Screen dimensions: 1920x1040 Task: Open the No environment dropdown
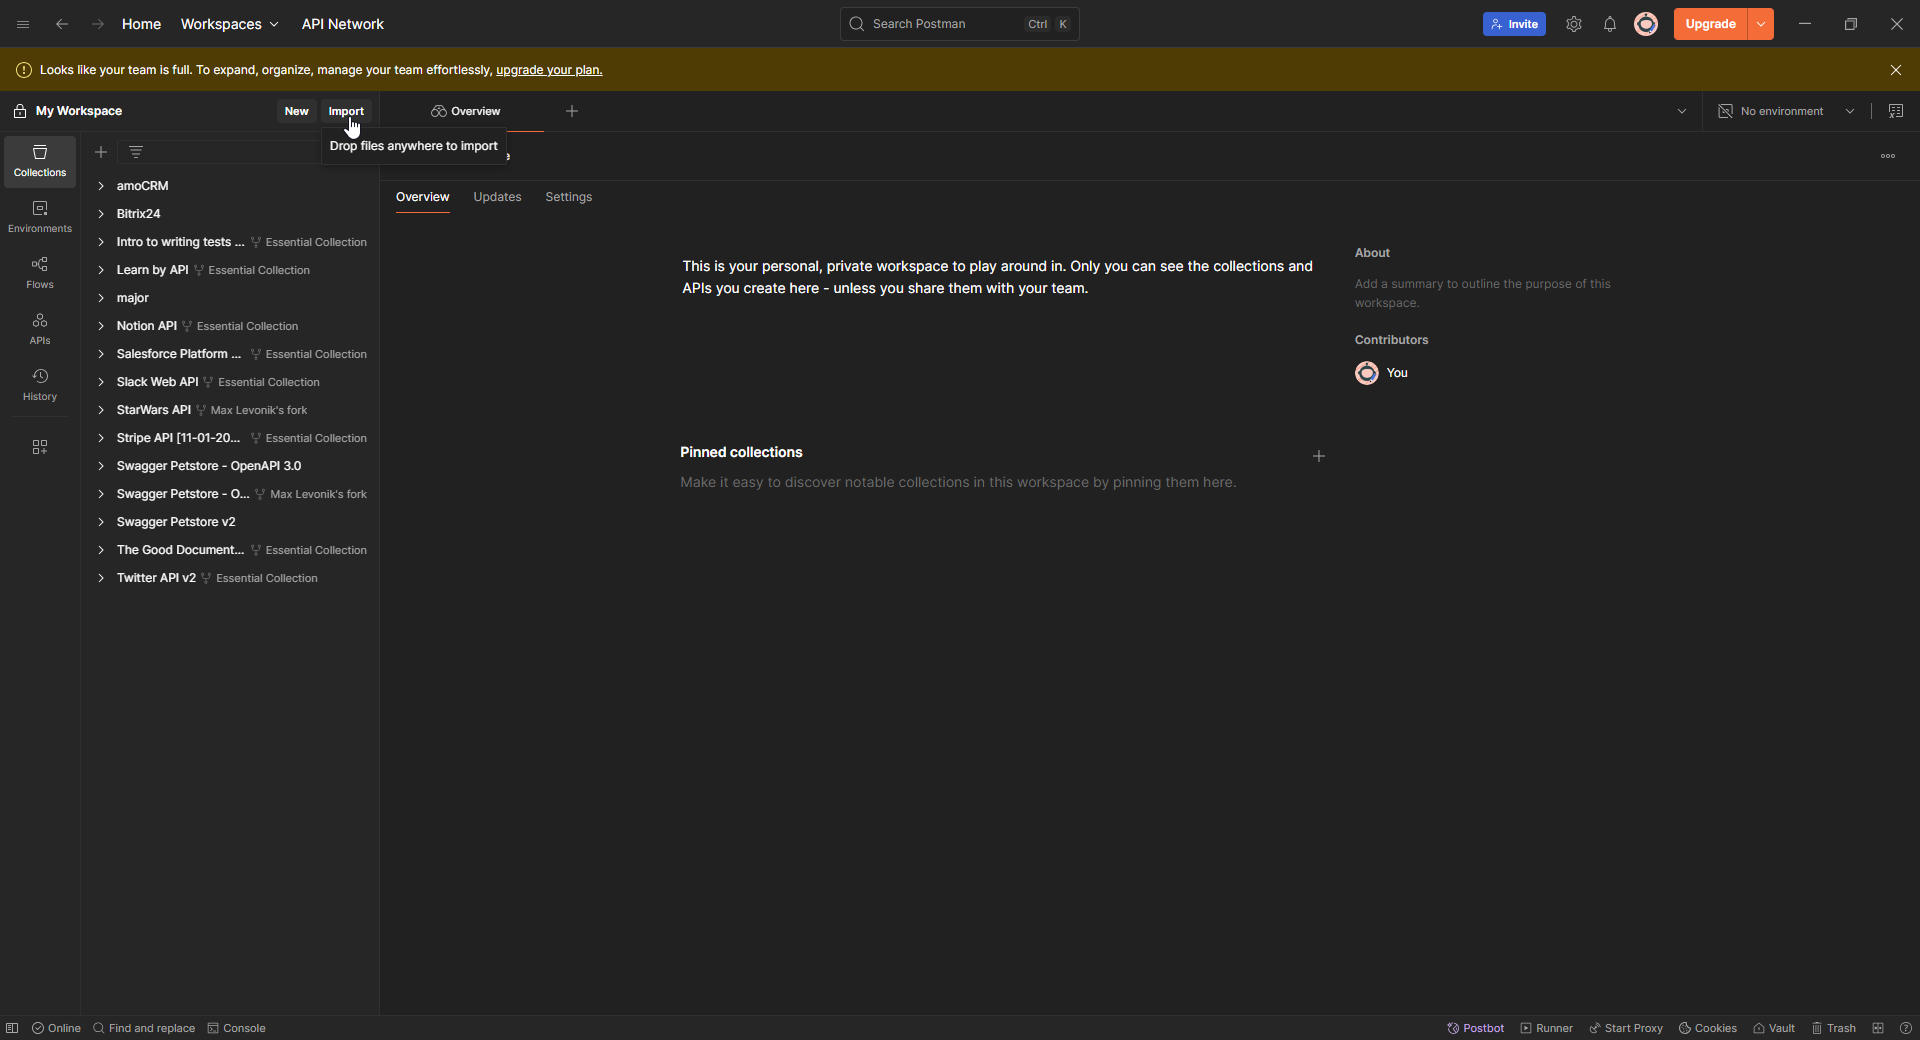click(1787, 111)
